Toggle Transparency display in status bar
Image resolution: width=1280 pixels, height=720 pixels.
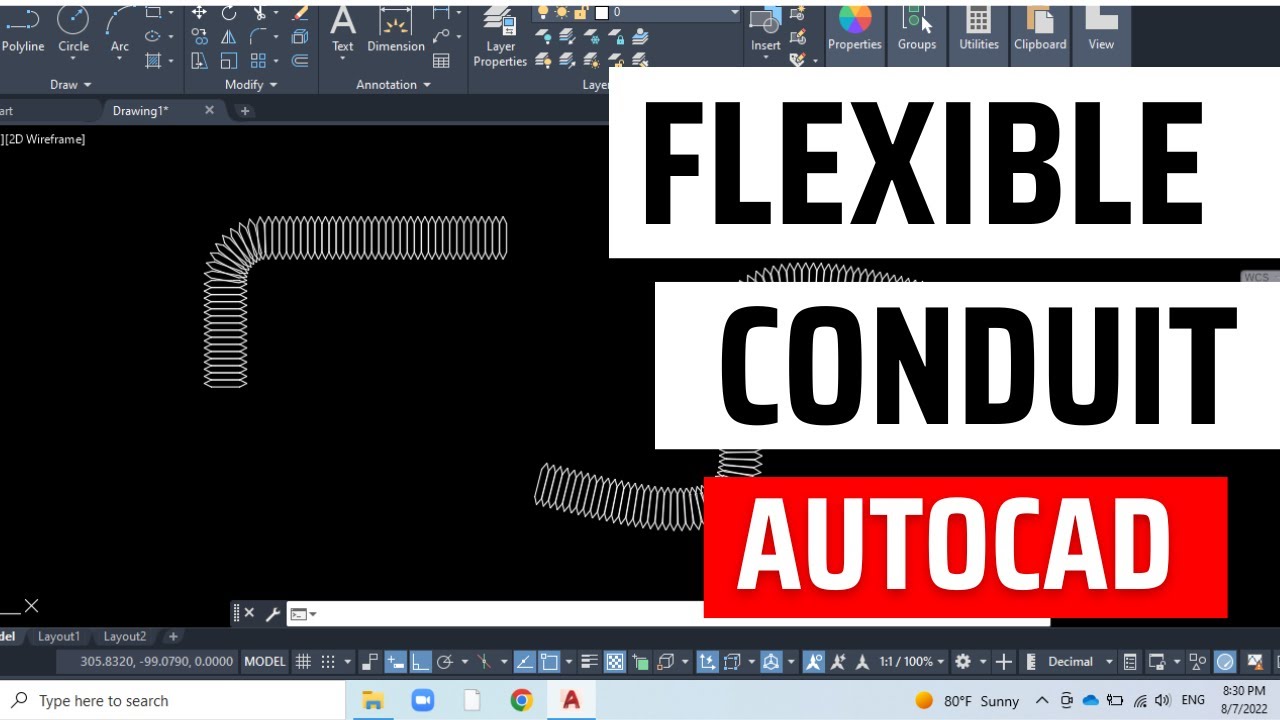coord(615,662)
